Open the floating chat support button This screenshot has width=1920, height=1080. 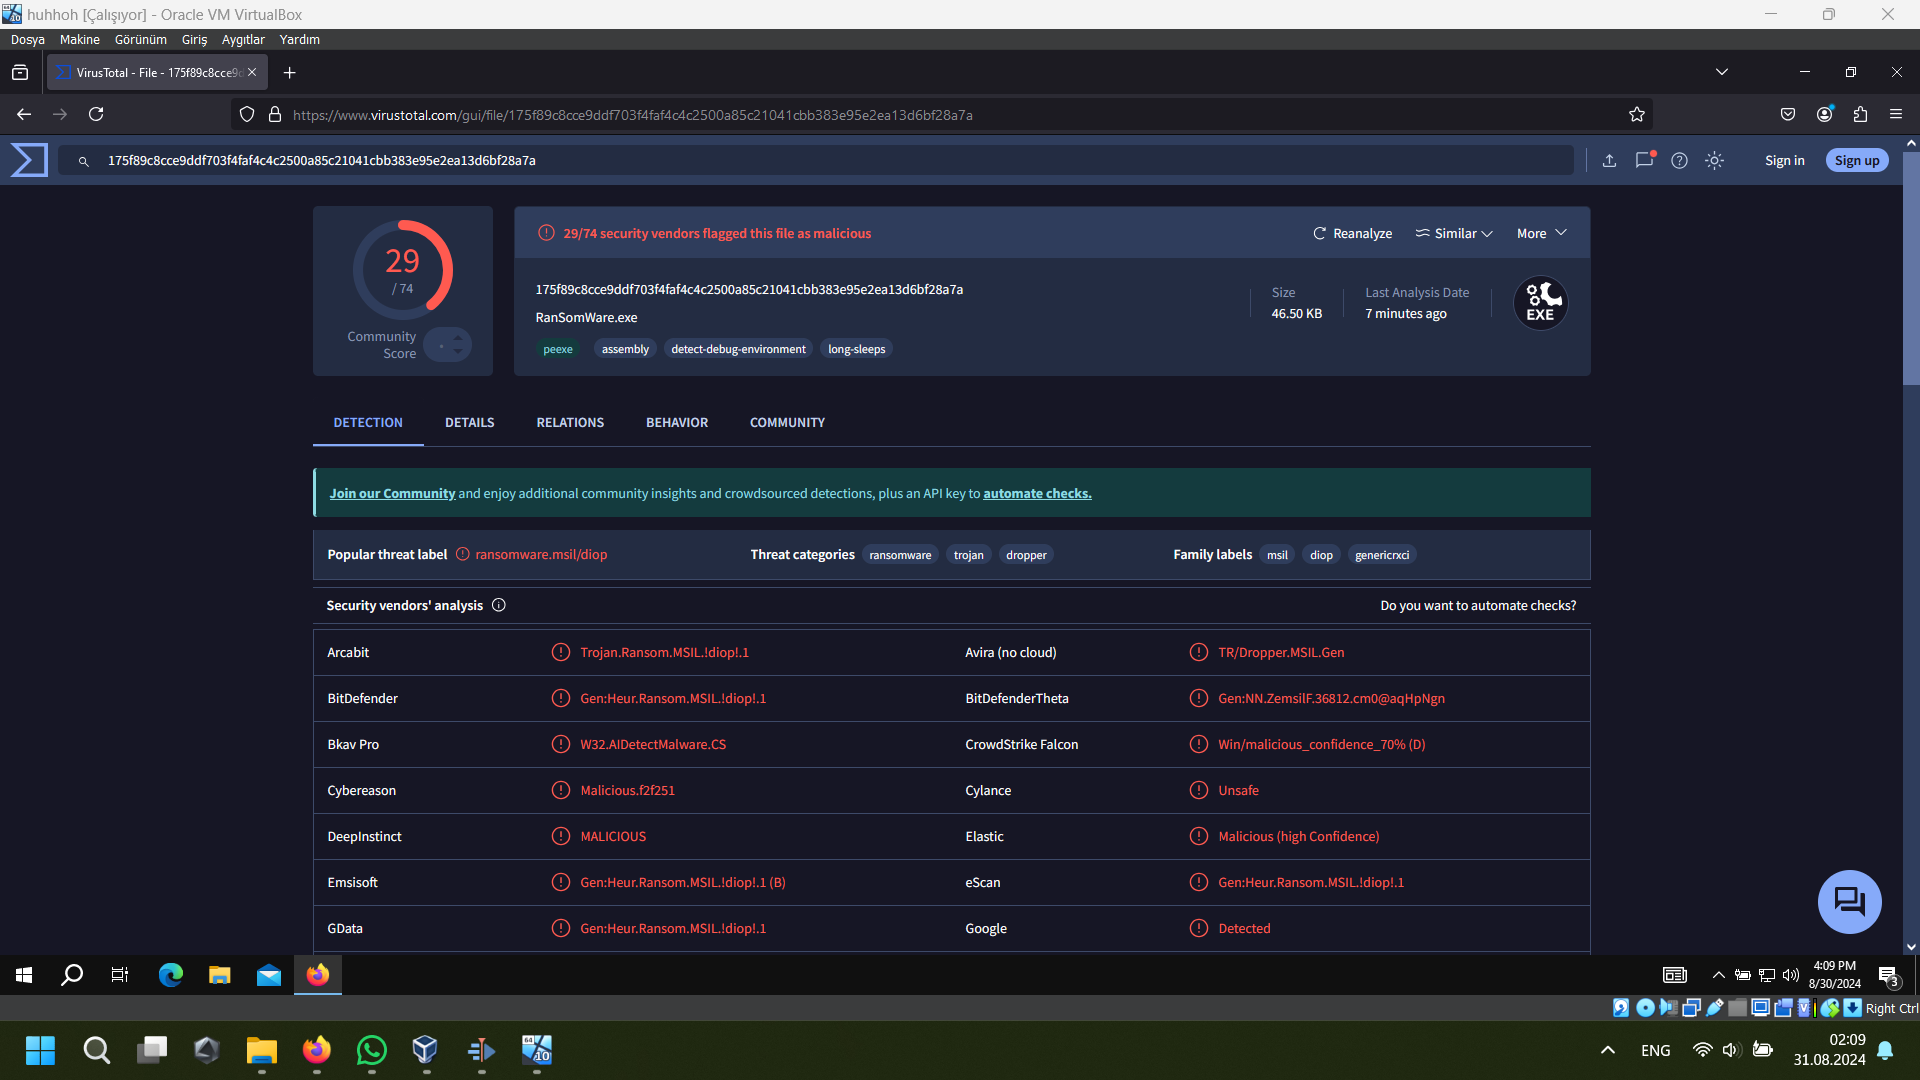point(1848,901)
